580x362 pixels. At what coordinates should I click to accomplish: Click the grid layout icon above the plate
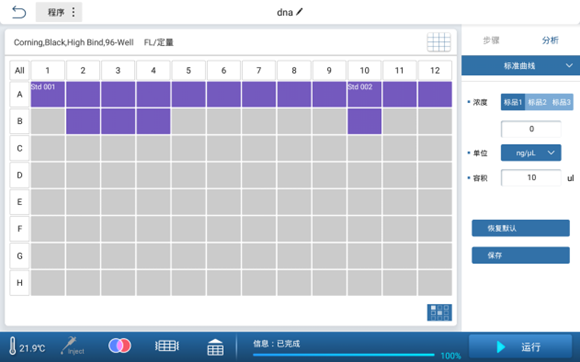439,42
